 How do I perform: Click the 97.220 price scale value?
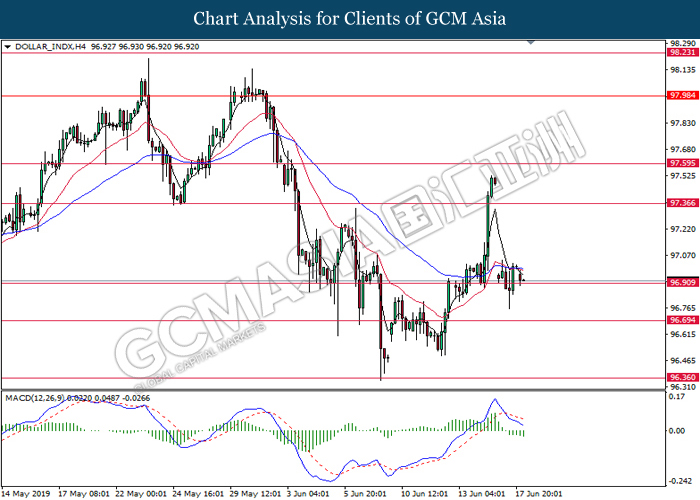click(683, 229)
